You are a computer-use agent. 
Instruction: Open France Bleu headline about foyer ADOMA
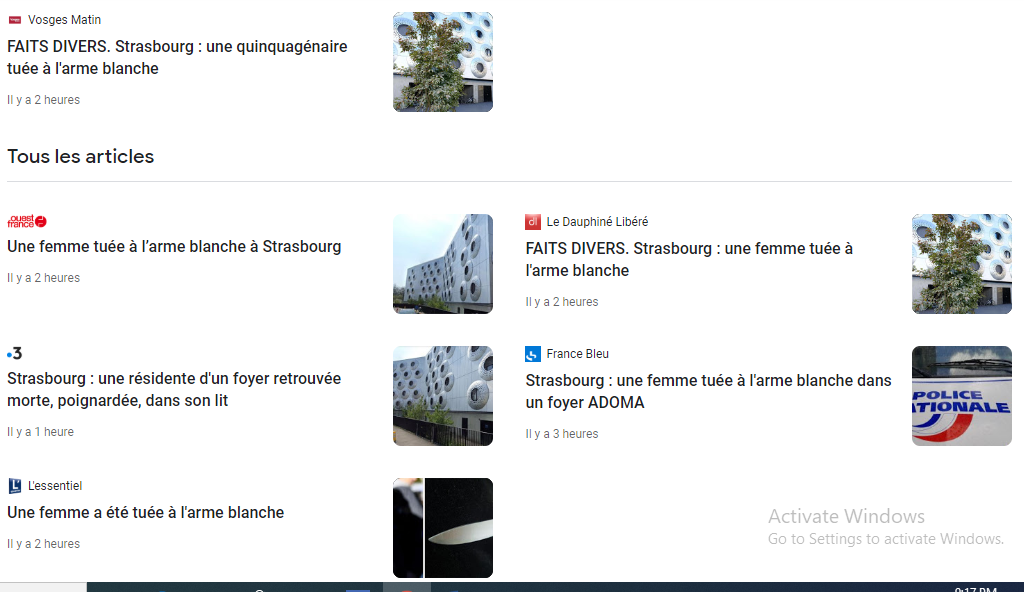709,391
